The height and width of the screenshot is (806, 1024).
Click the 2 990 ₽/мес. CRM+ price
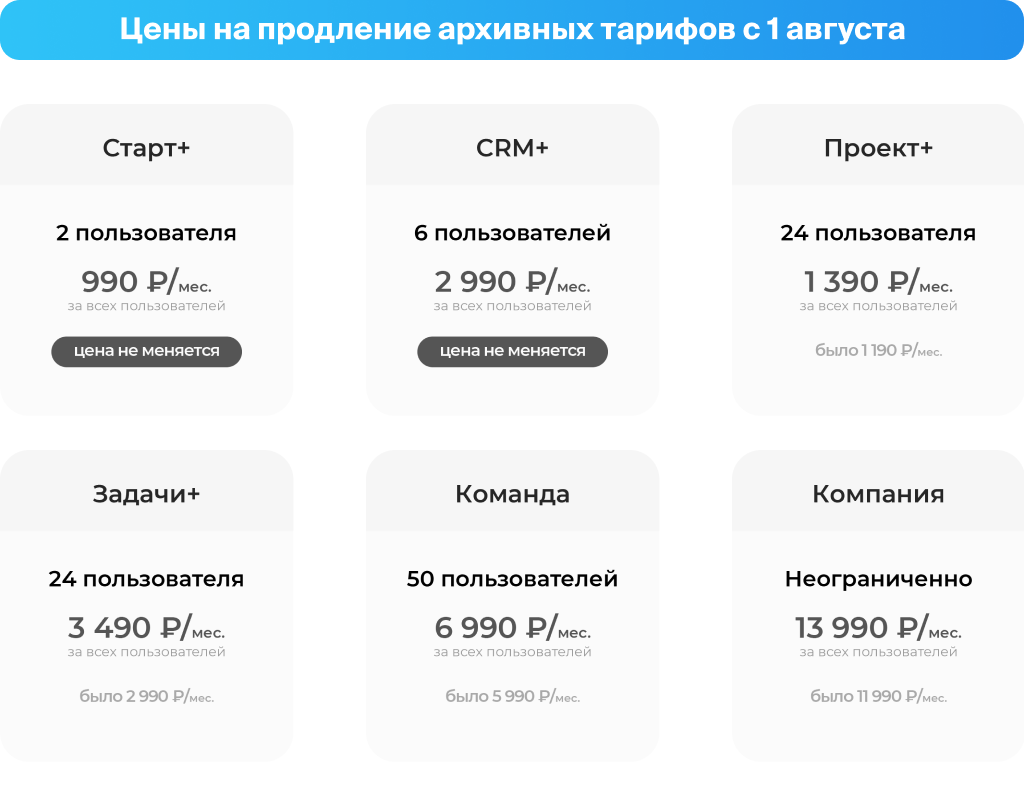[512, 282]
